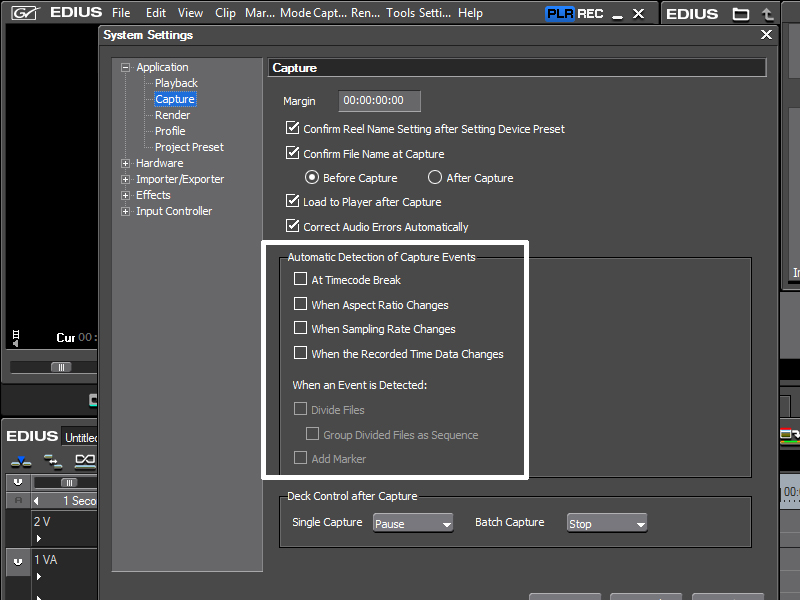This screenshot has height=600, width=800.
Task: Uncheck Load to Player after Capture
Action: click(292, 201)
